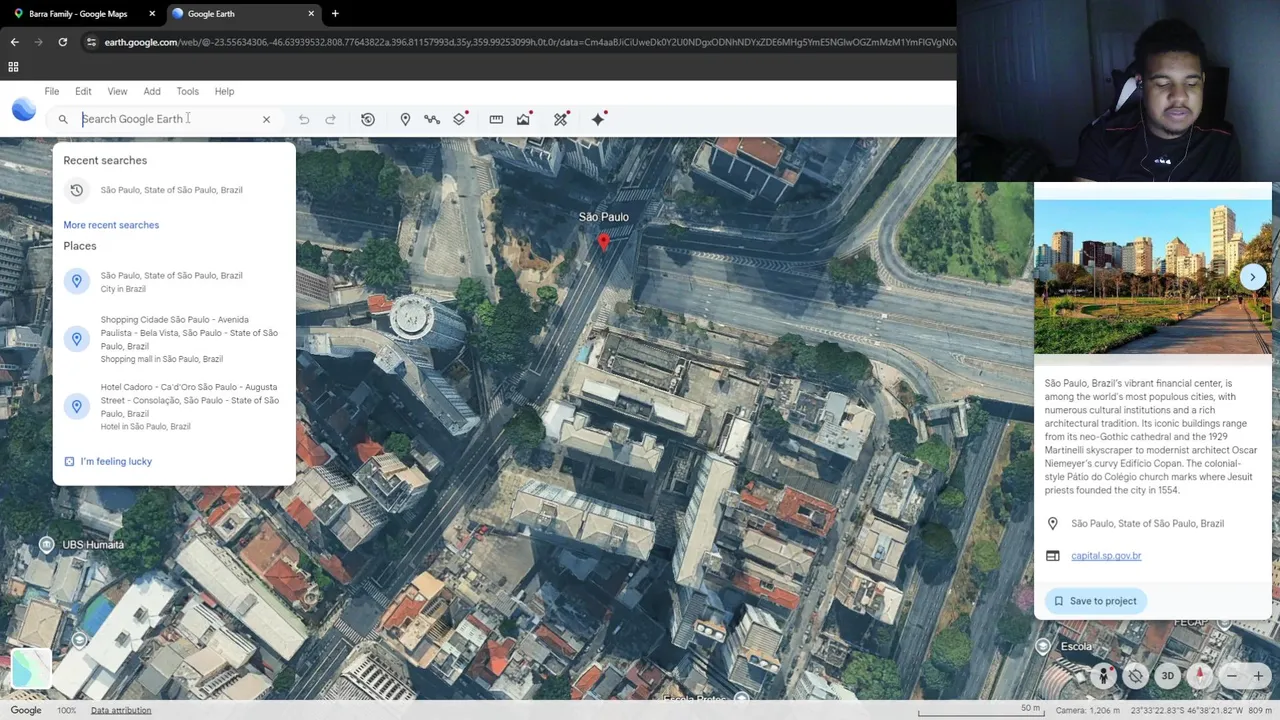
Task: Close the Barra Family Google Maps tab
Action: (x=152, y=14)
